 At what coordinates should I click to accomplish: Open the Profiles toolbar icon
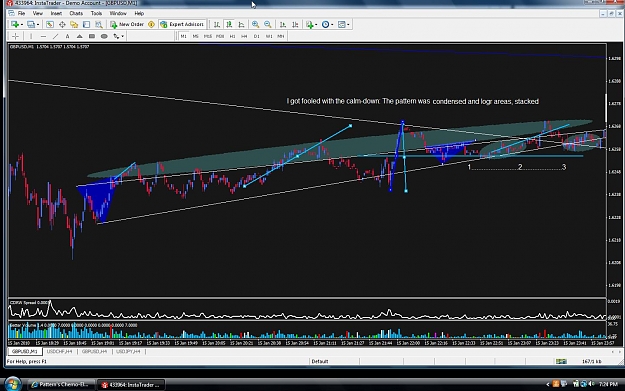31,24
